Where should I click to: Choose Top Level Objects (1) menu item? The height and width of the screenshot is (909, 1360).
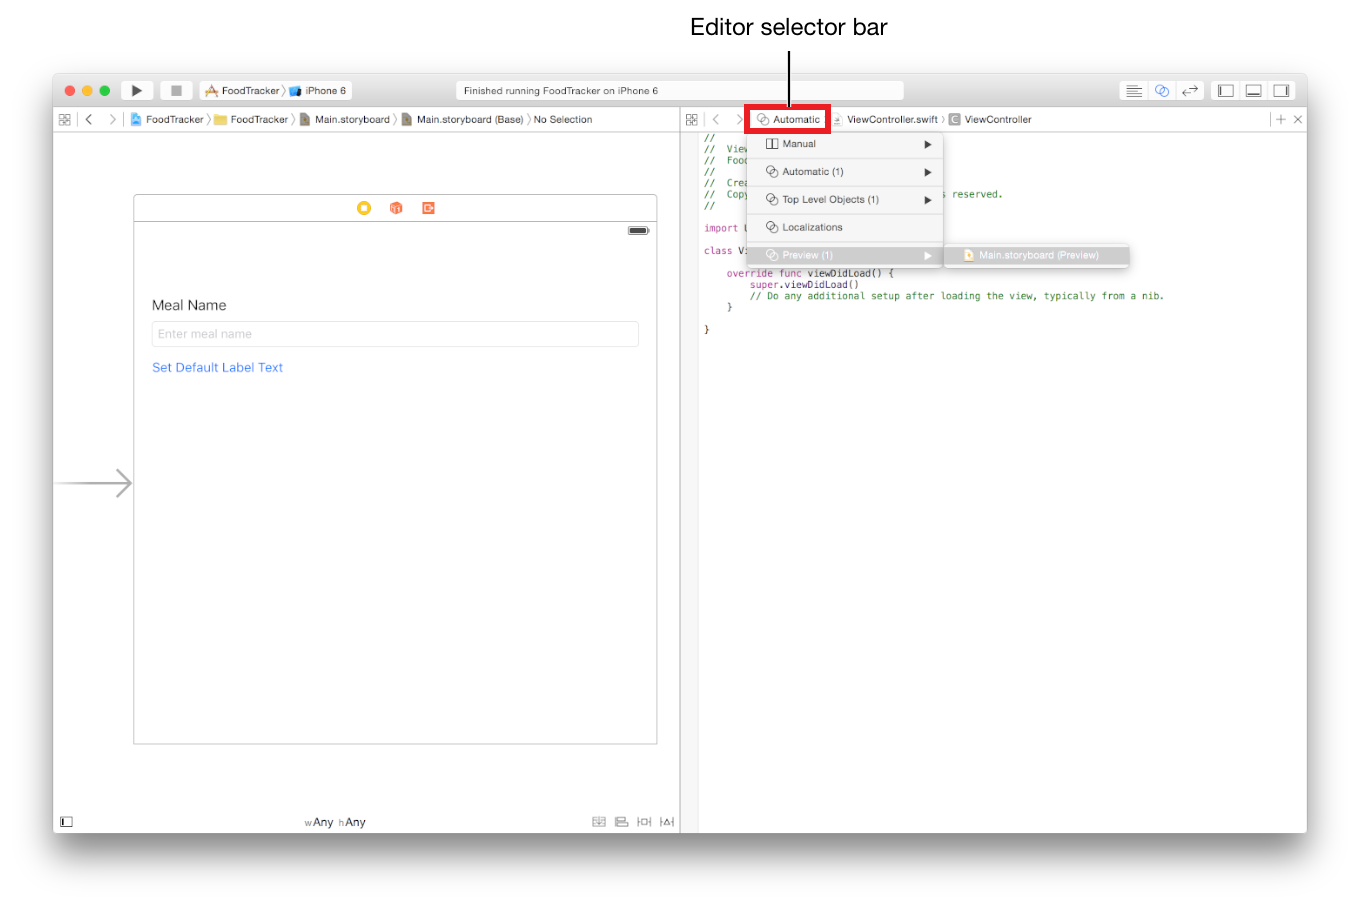[x=844, y=200]
